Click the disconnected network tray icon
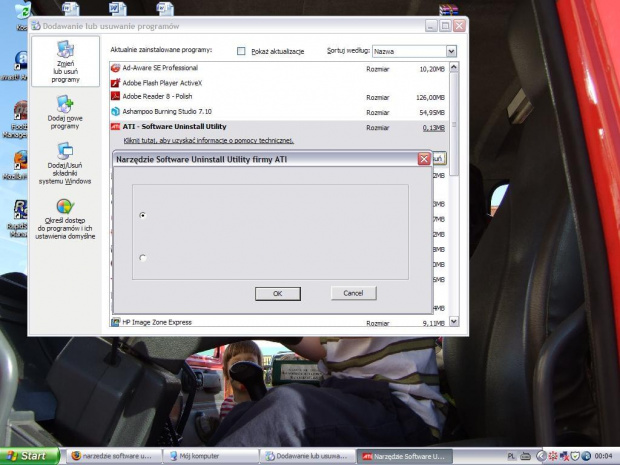This screenshot has width=620, height=465. [x=563, y=456]
